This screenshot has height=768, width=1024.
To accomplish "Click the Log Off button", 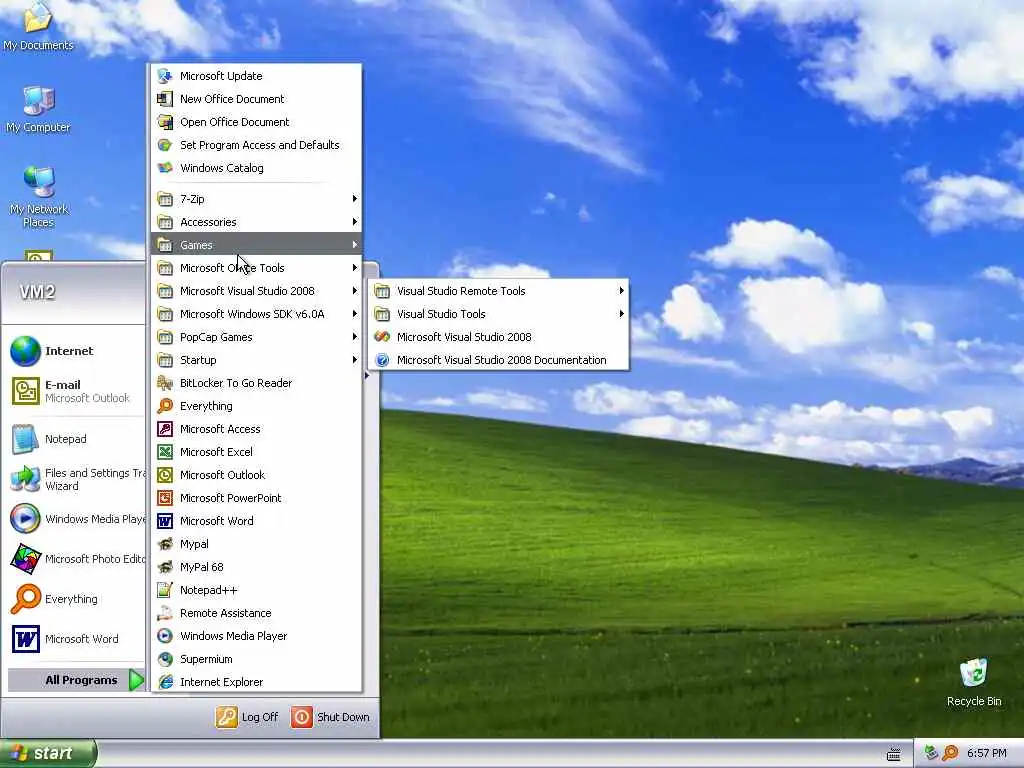I will (247, 717).
